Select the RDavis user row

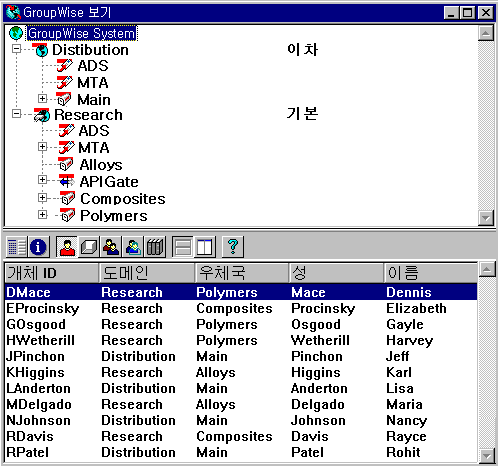241,436
